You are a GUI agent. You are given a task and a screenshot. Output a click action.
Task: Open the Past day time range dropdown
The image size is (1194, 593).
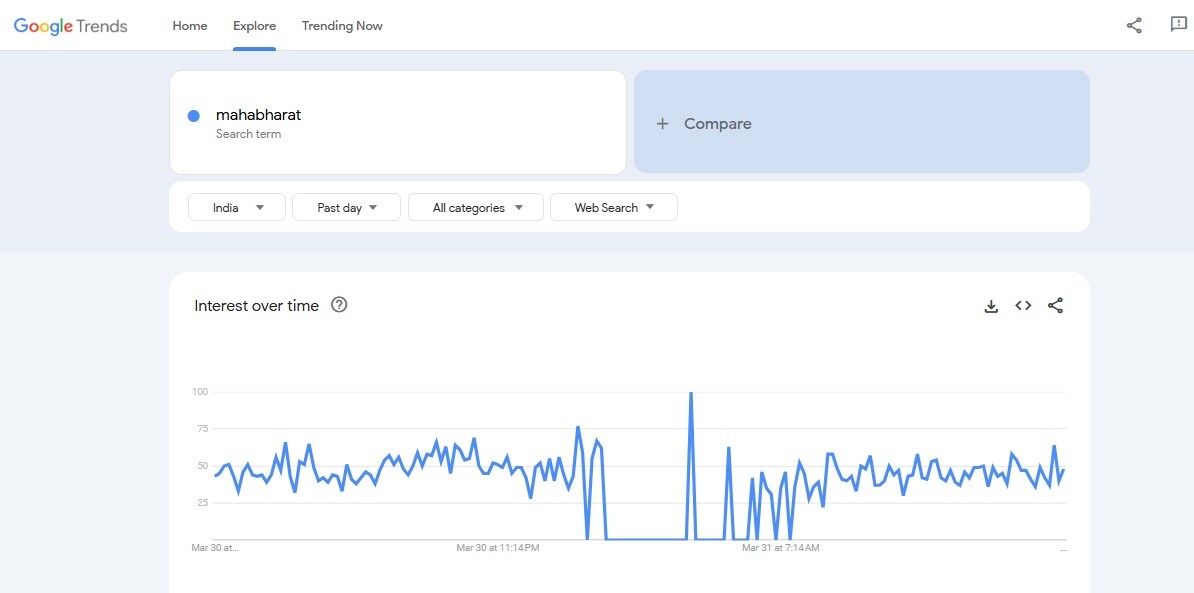coord(346,207)
